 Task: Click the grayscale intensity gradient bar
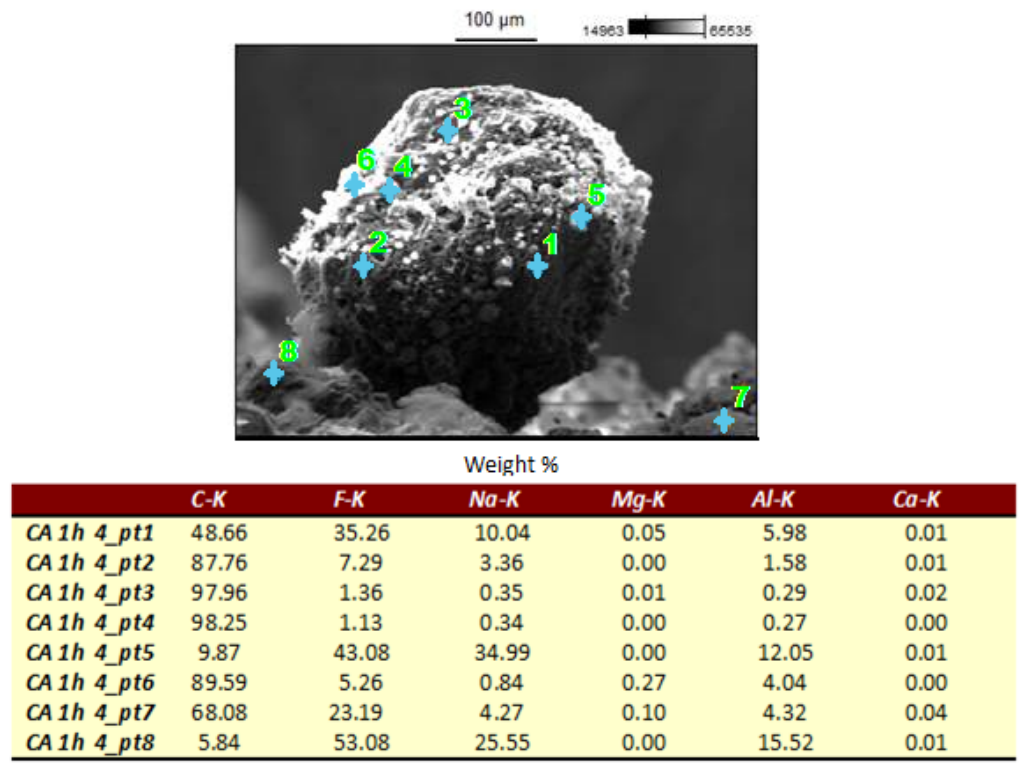pyautogui.click(x=667, y=28)
